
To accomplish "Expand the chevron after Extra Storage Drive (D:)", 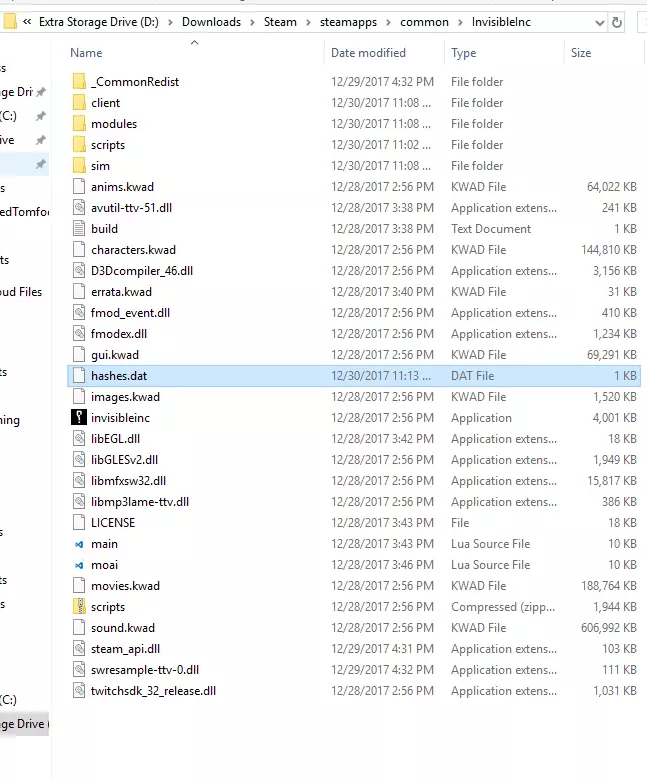I will 170,22.
